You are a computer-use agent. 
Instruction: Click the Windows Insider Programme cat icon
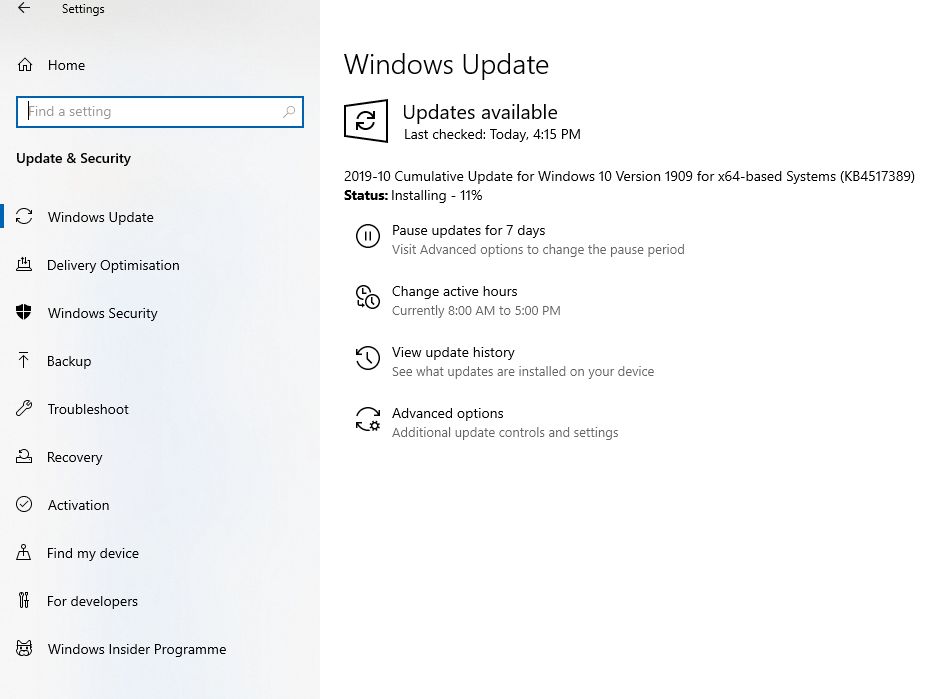click(24, 649)
